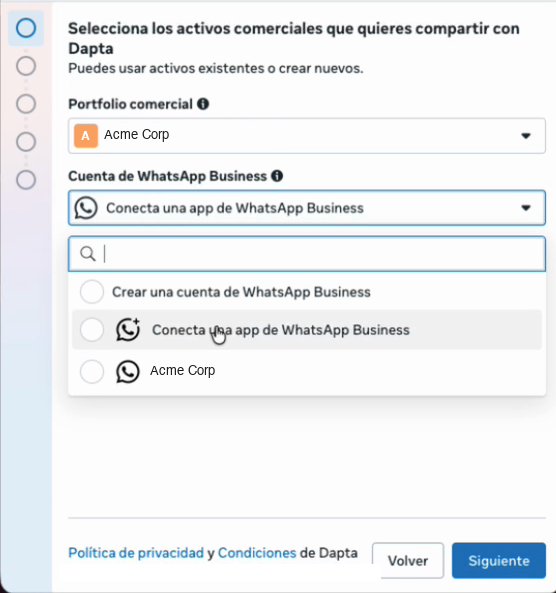Viewport: 556px width, 593px height.
Task: Open the Política de privacidad link
Action: pyautogui.click(x=136, y=553)
